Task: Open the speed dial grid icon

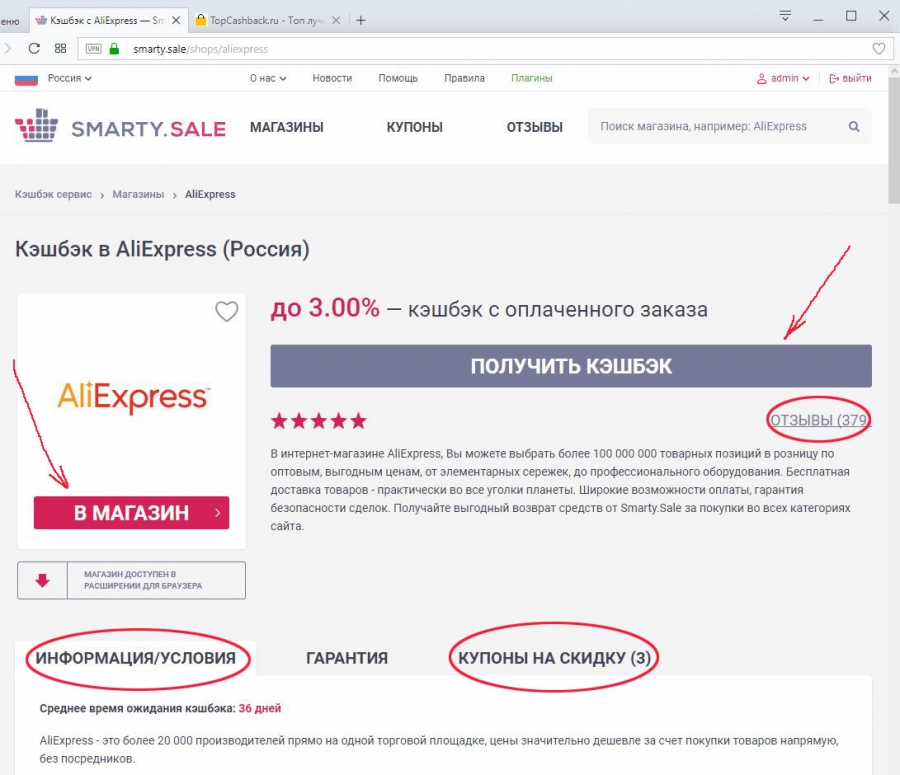Action: (60, 49)
